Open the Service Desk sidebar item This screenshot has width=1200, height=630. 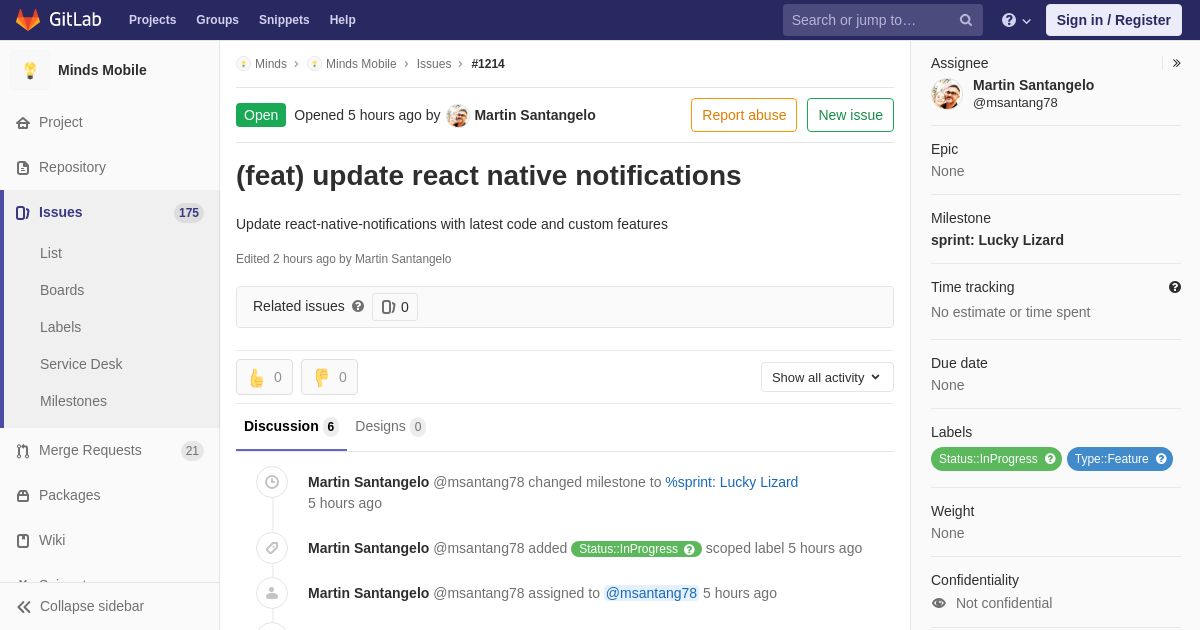(x=81, y=365)
